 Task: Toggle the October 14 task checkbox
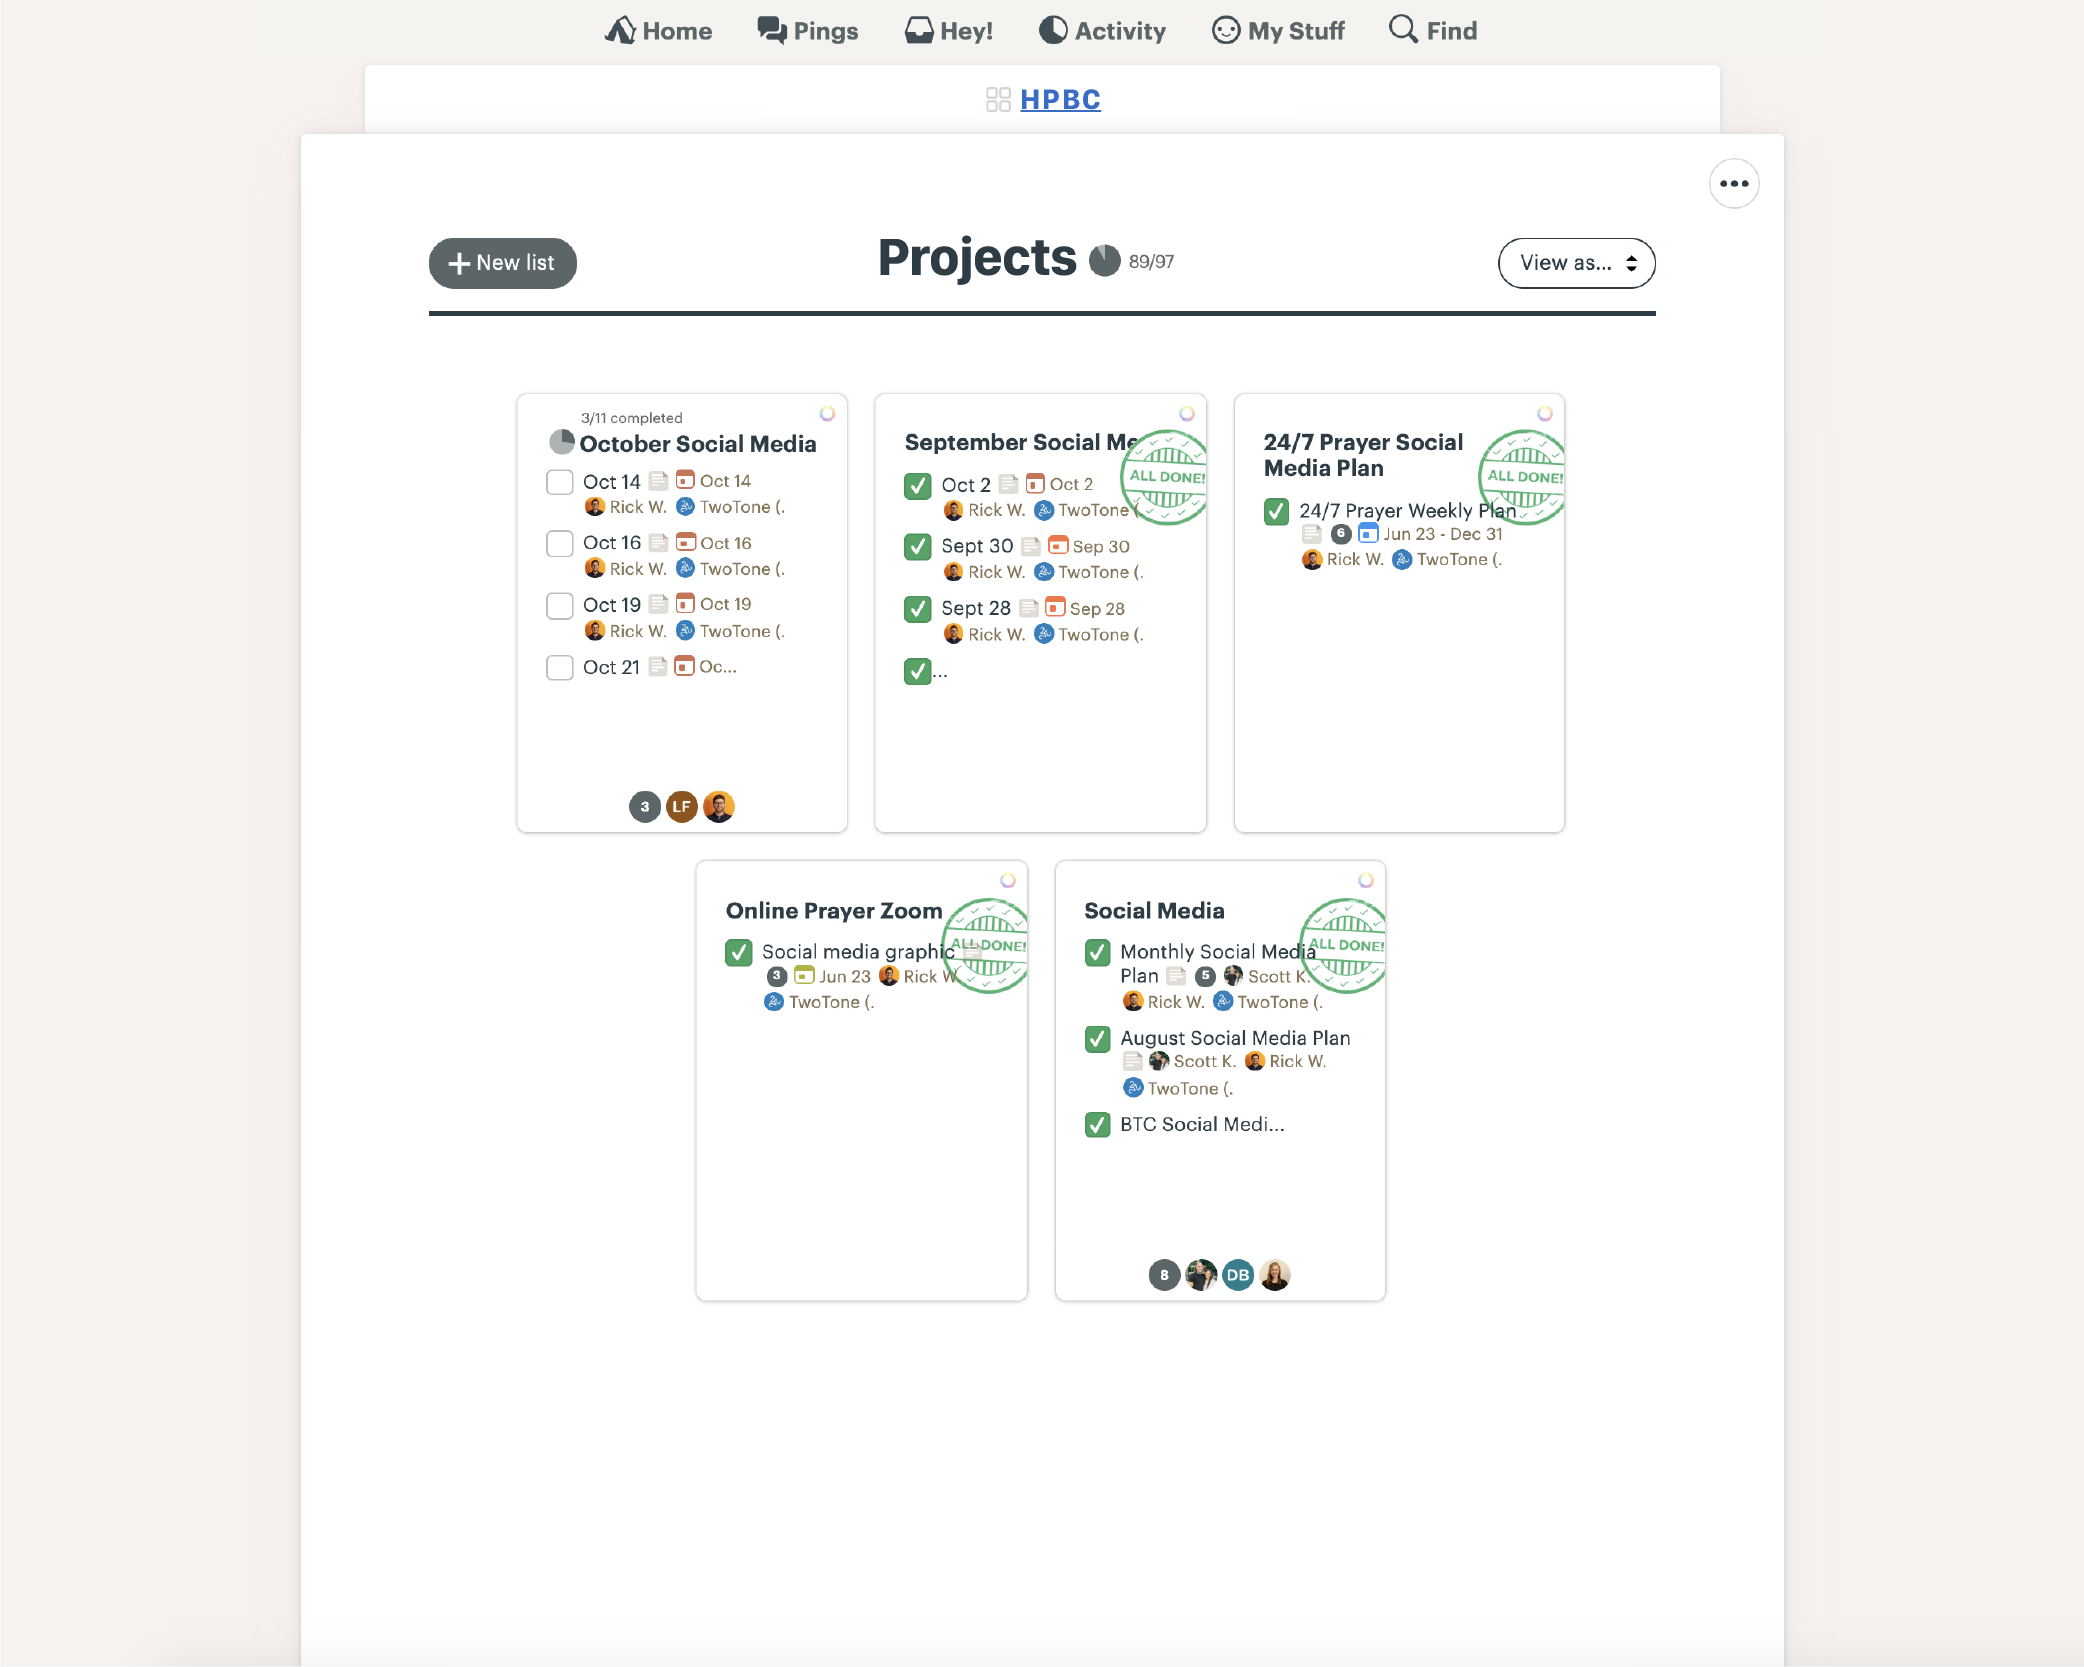coord(560,481)
